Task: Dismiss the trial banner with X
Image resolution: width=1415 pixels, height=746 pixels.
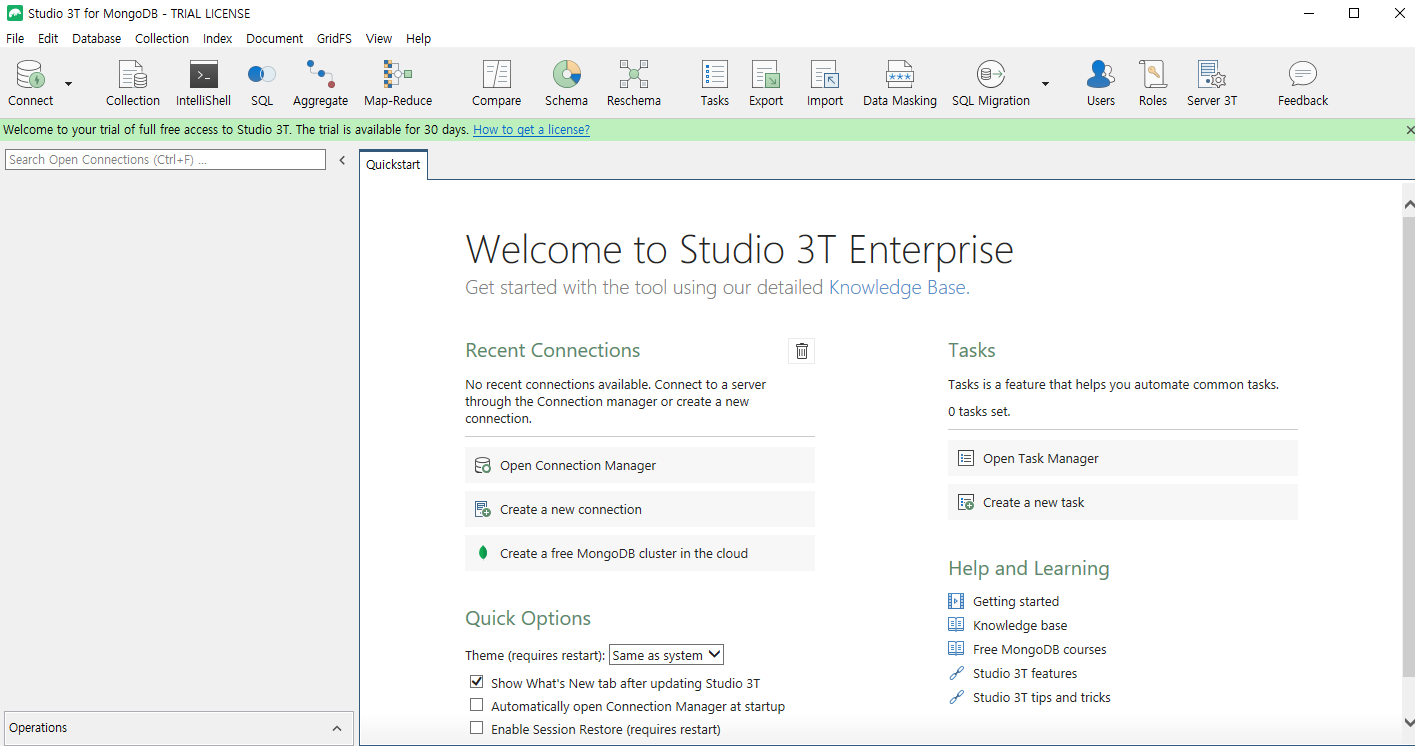Action: [1410, 130]
